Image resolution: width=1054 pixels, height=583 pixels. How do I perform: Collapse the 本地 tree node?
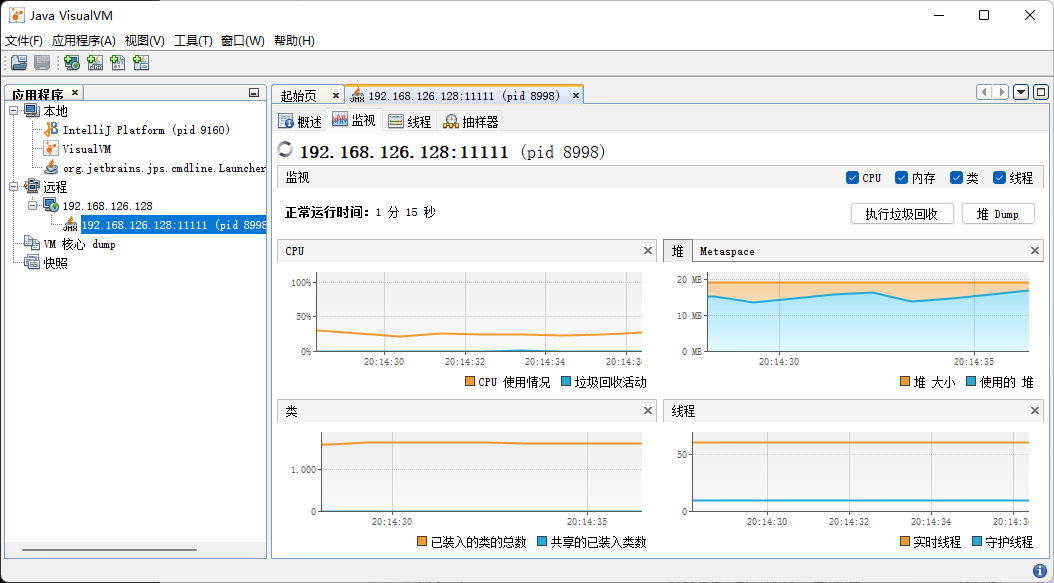click(x=14, y=111)
